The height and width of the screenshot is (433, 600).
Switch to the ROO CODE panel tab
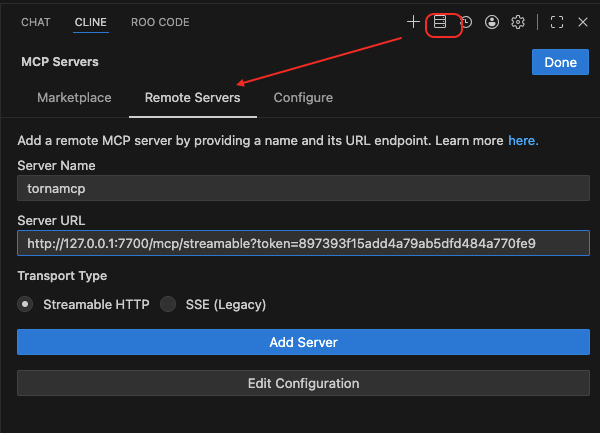click(x=160, y=22)
